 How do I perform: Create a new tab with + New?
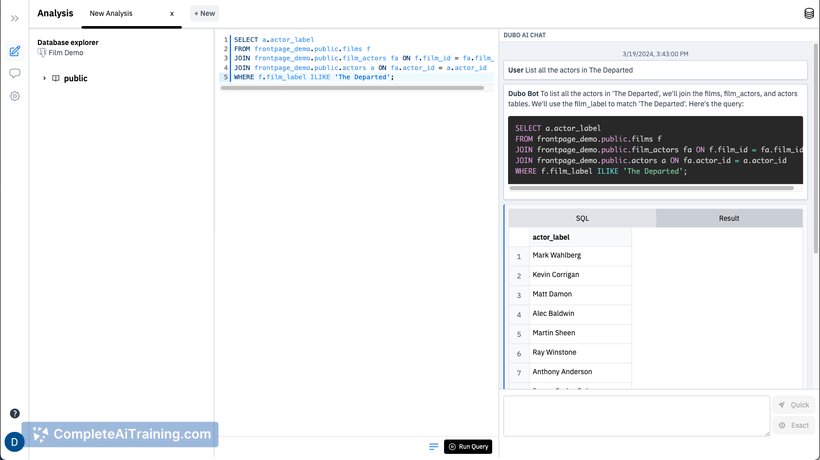click(204, 14)
